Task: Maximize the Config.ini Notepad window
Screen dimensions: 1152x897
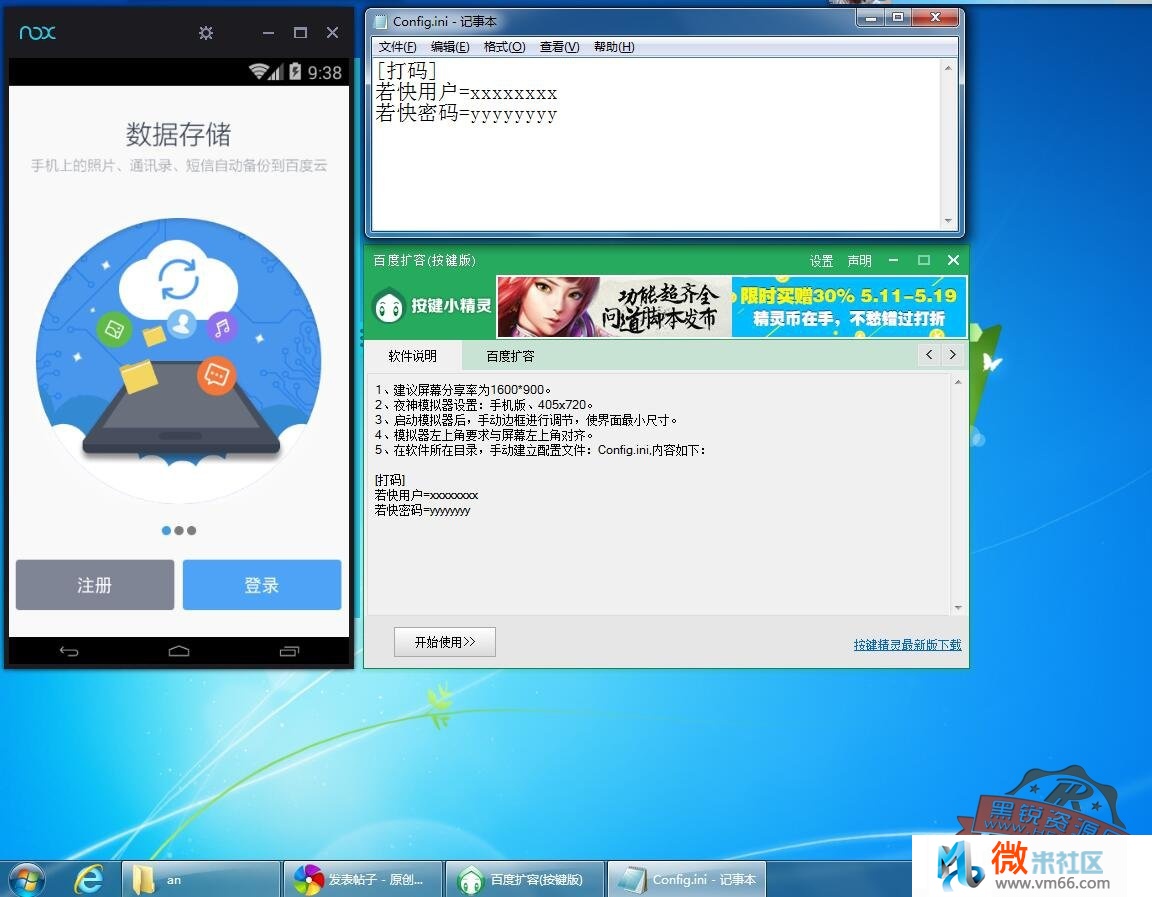Action: coord(898,18)
